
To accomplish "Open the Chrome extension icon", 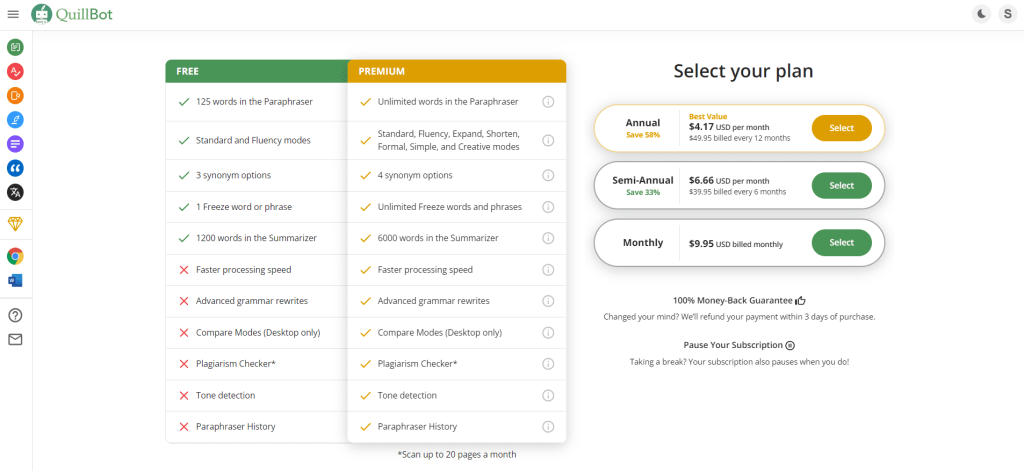I will pos(15,256).
